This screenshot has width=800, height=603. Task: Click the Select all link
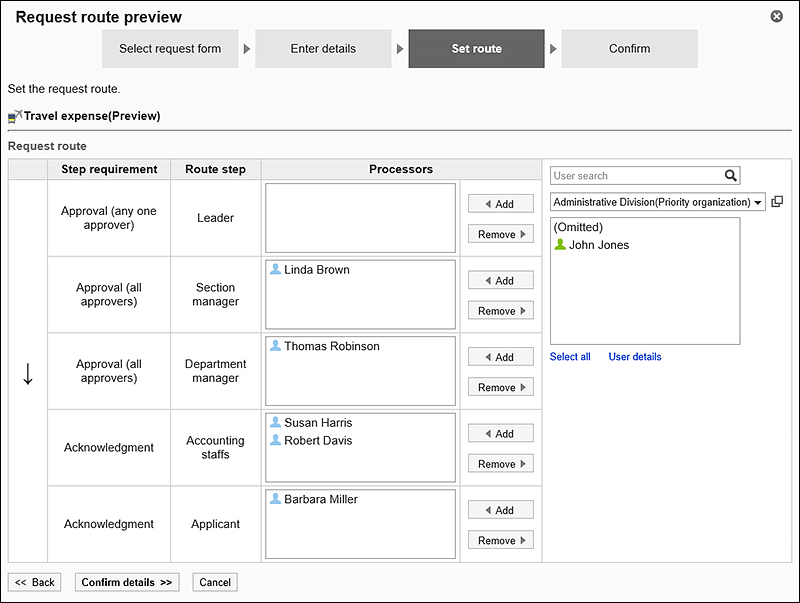point(570,357)
